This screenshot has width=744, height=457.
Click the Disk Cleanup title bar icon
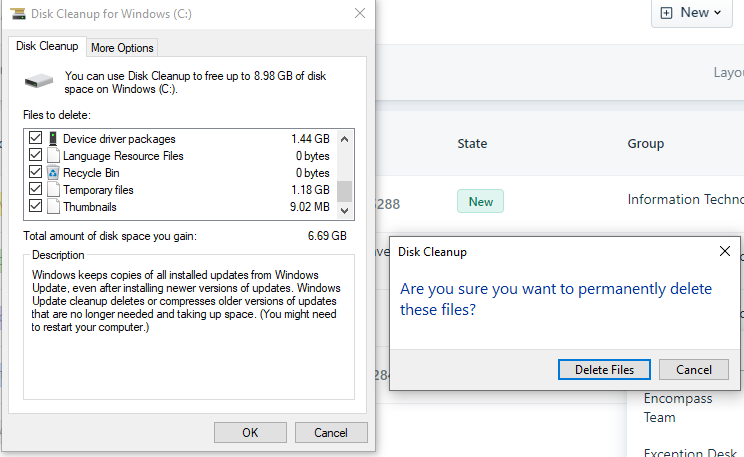18,14
